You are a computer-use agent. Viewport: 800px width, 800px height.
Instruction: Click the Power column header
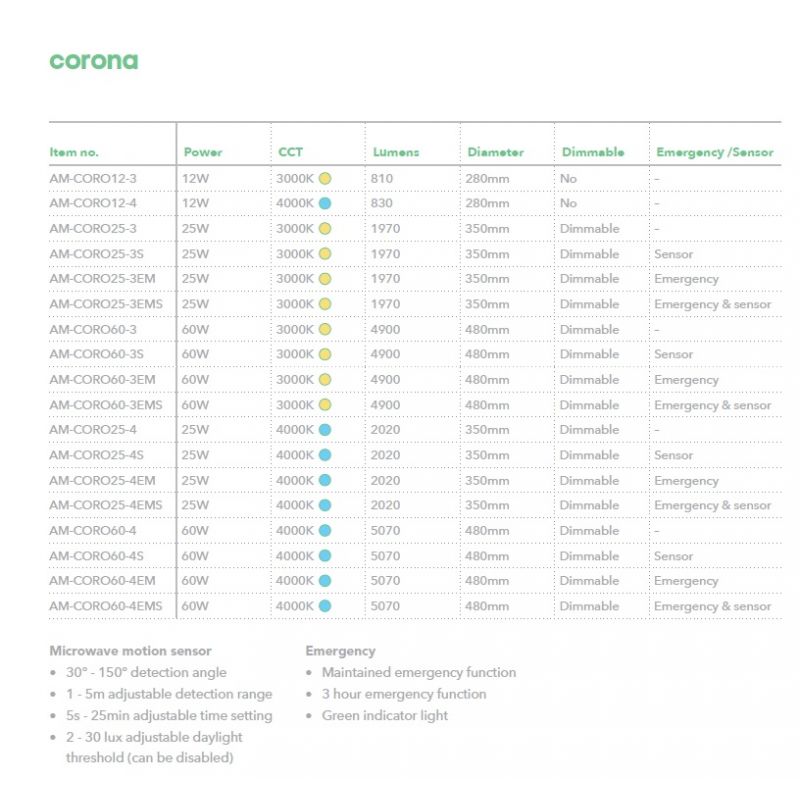point(203,152)
